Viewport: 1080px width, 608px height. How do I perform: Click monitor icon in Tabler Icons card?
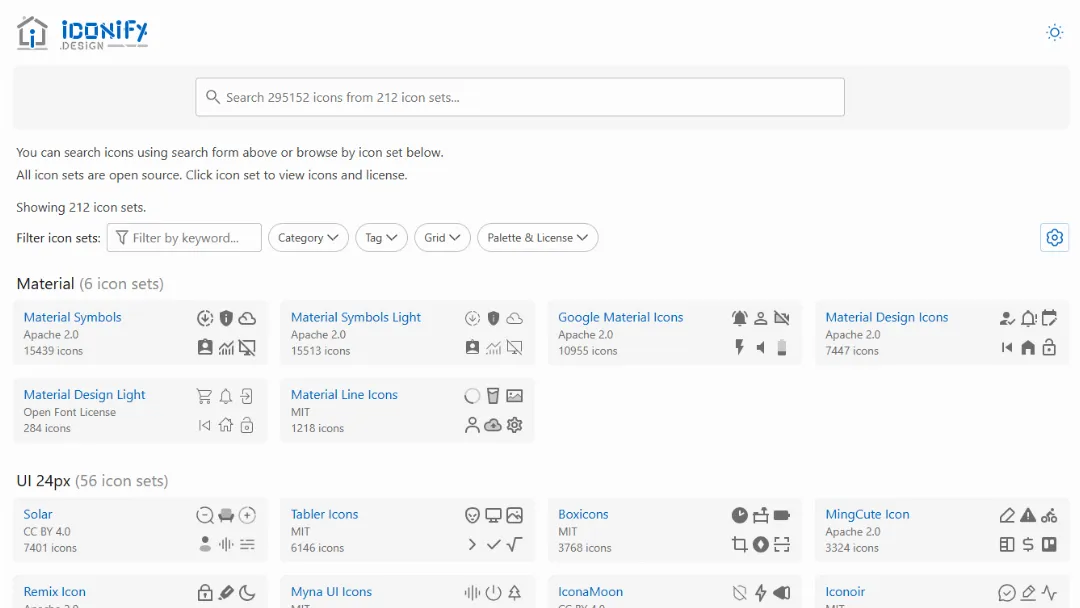[x=493, y=515]
